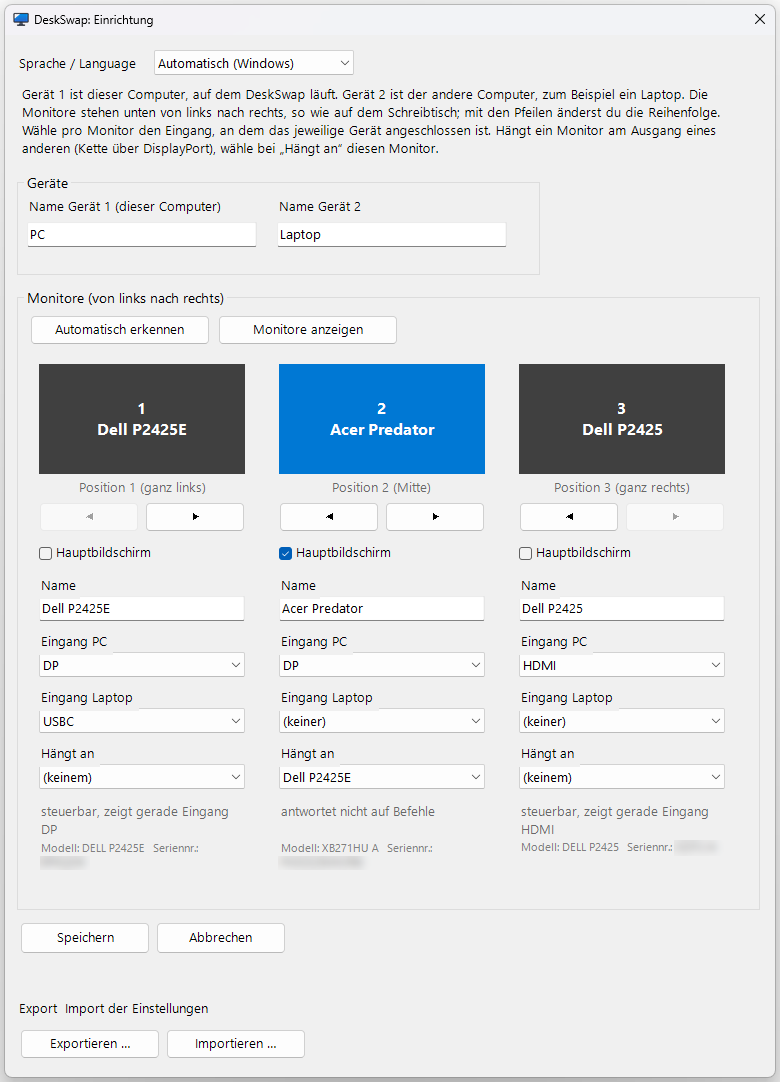Open Eingang Laptop dropdown for Acer Predator
This screenshot has height=1082, width=780.
[382, 721]
